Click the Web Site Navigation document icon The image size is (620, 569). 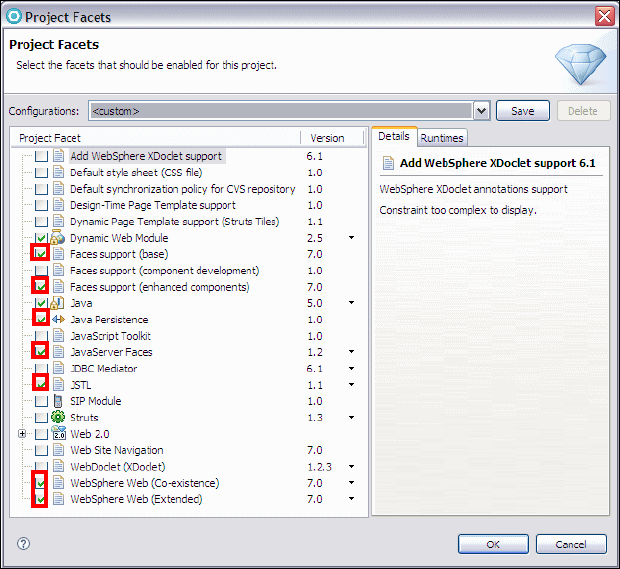point(58,450)
